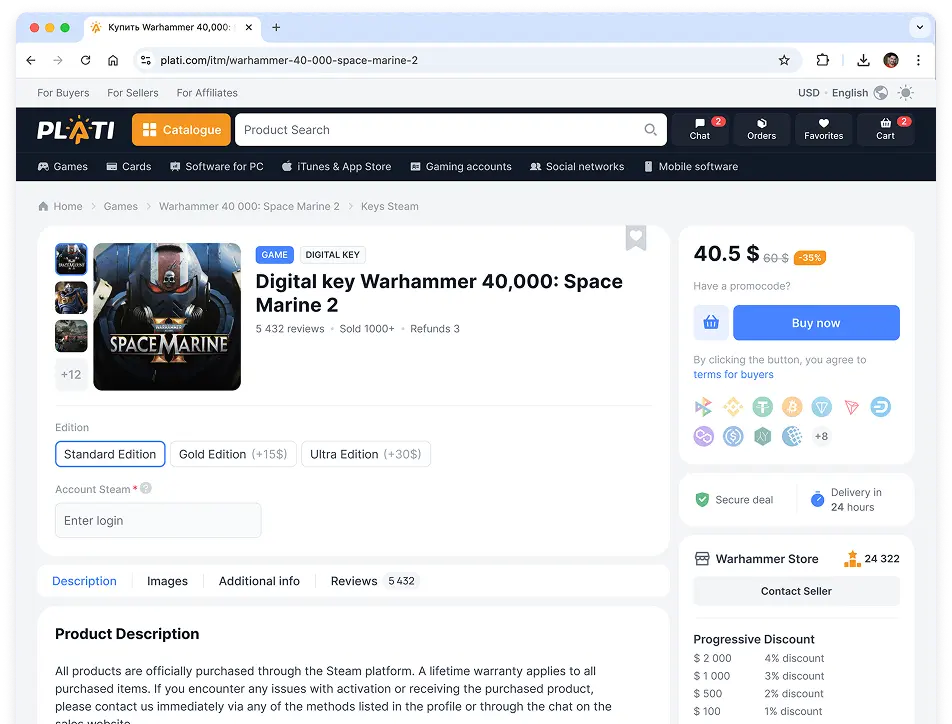Image resolution: width=952 pixels, height=724 pixels.
Task: Open a new browser tab
Action: click(276, 27)
